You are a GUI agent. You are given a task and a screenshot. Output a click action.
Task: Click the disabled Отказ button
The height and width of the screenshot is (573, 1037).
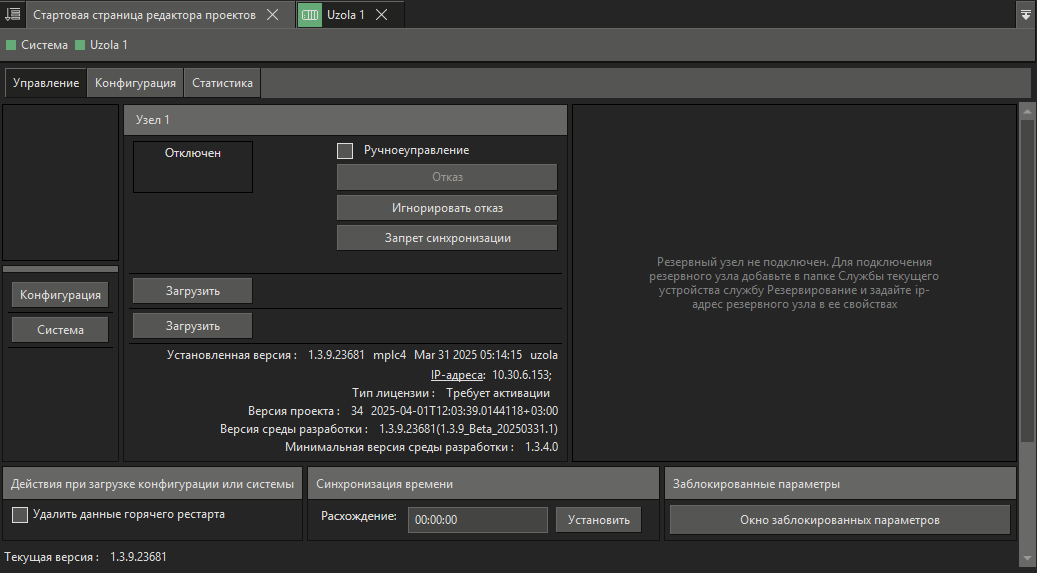point(447,177)
